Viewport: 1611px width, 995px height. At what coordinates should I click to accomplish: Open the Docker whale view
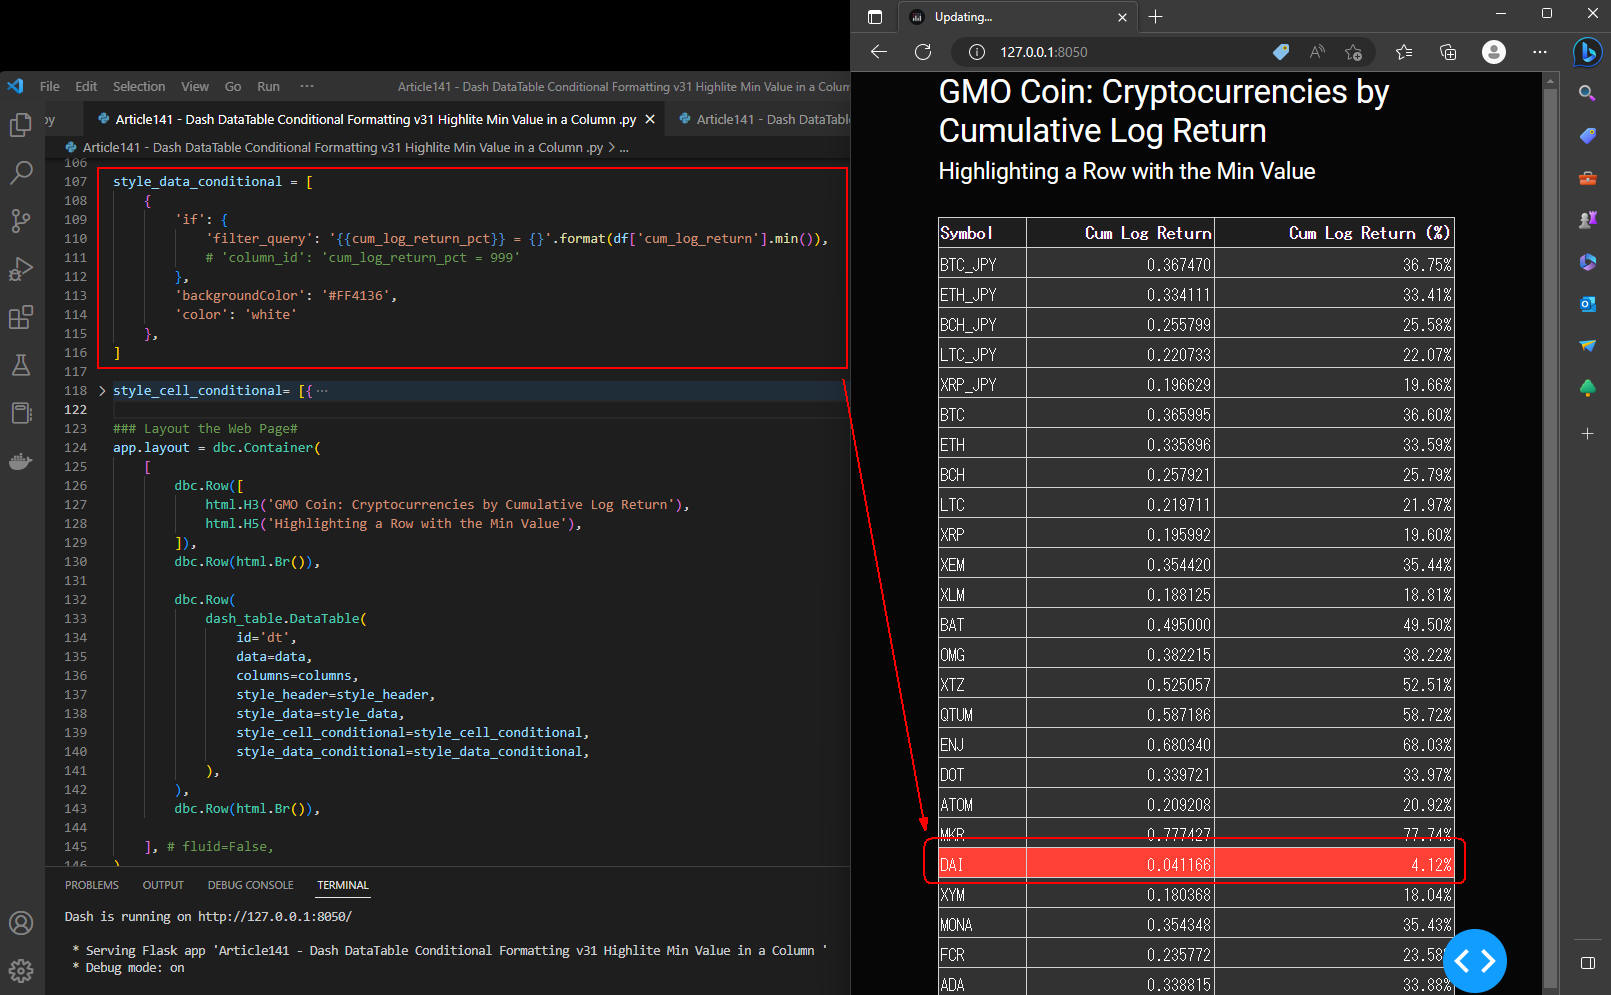[21, 461]
